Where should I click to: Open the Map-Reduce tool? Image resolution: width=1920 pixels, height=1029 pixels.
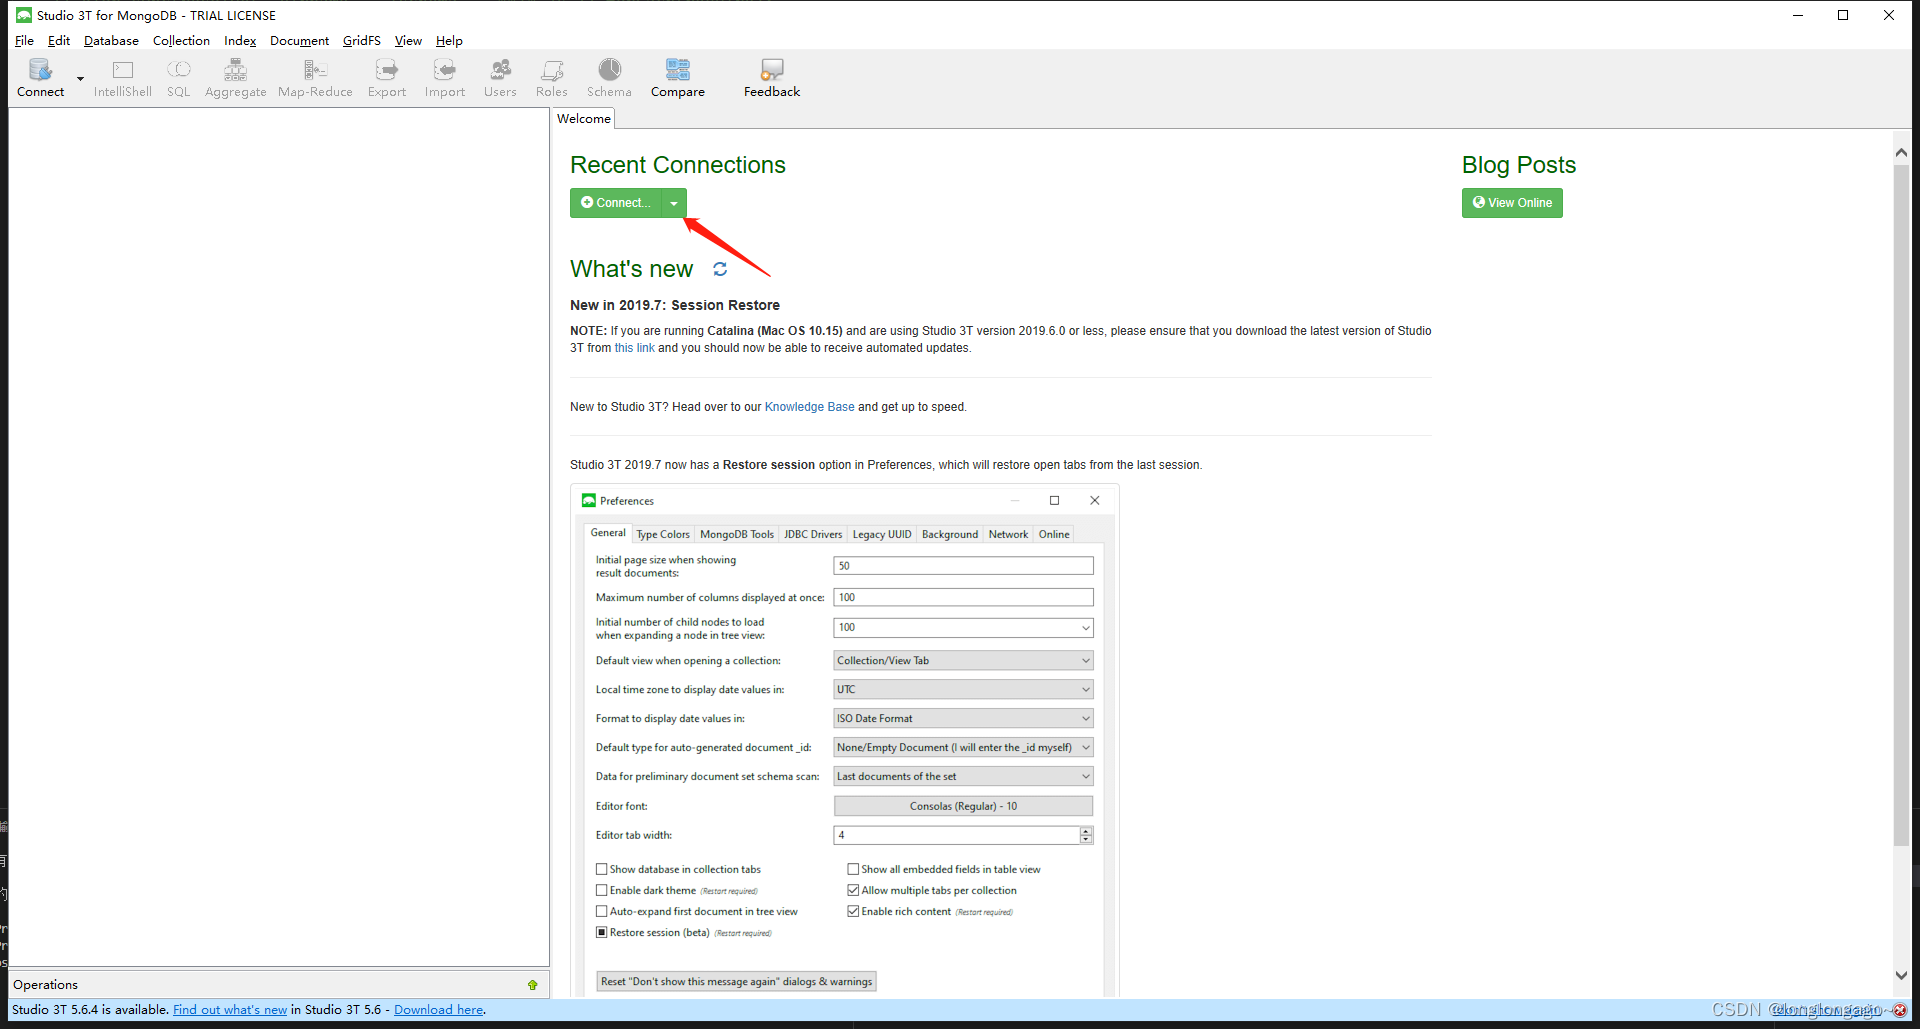[x=315, y=77]
